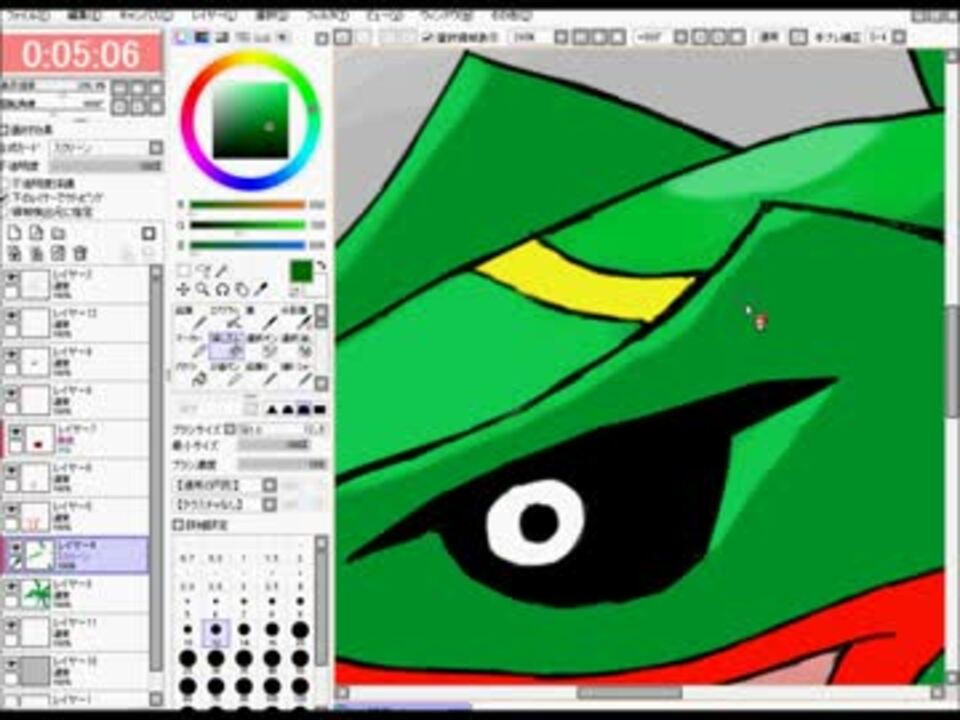Clear layer icon next to trash
Screen dimensions: 960x720
point(58,253)
